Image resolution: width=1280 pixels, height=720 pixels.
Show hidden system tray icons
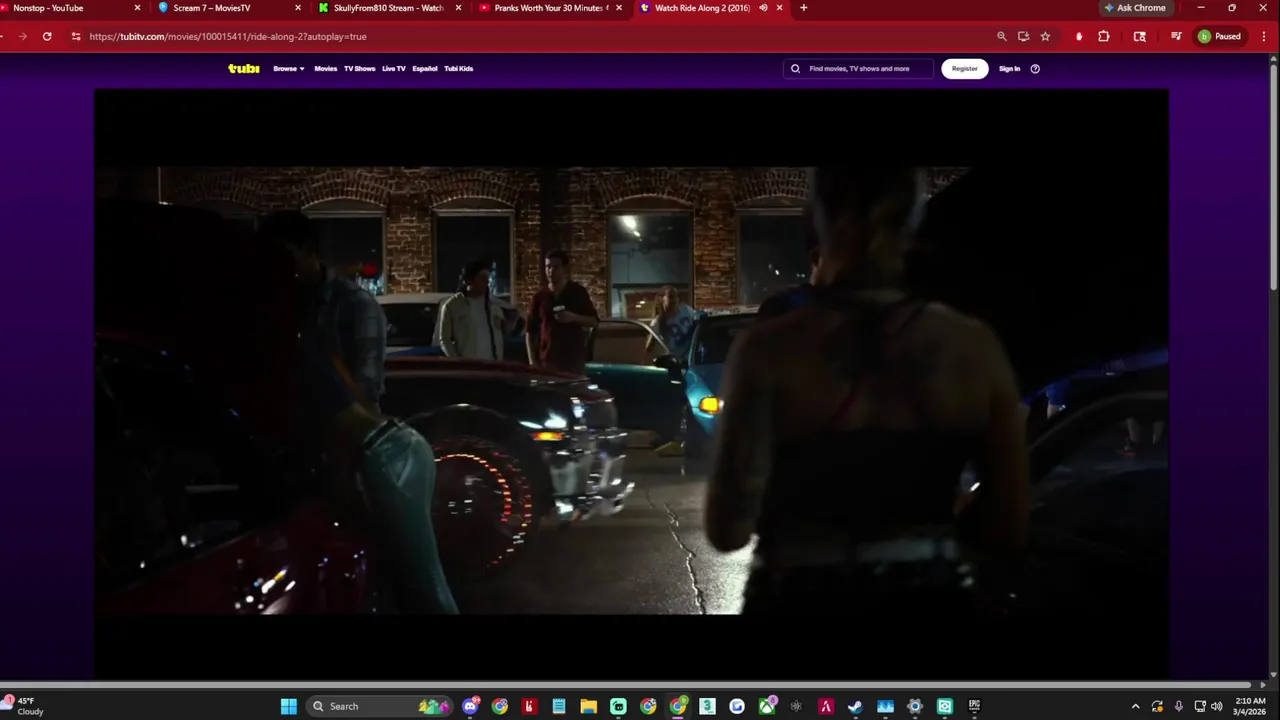pyautogui.click(x=1135, y=706)
